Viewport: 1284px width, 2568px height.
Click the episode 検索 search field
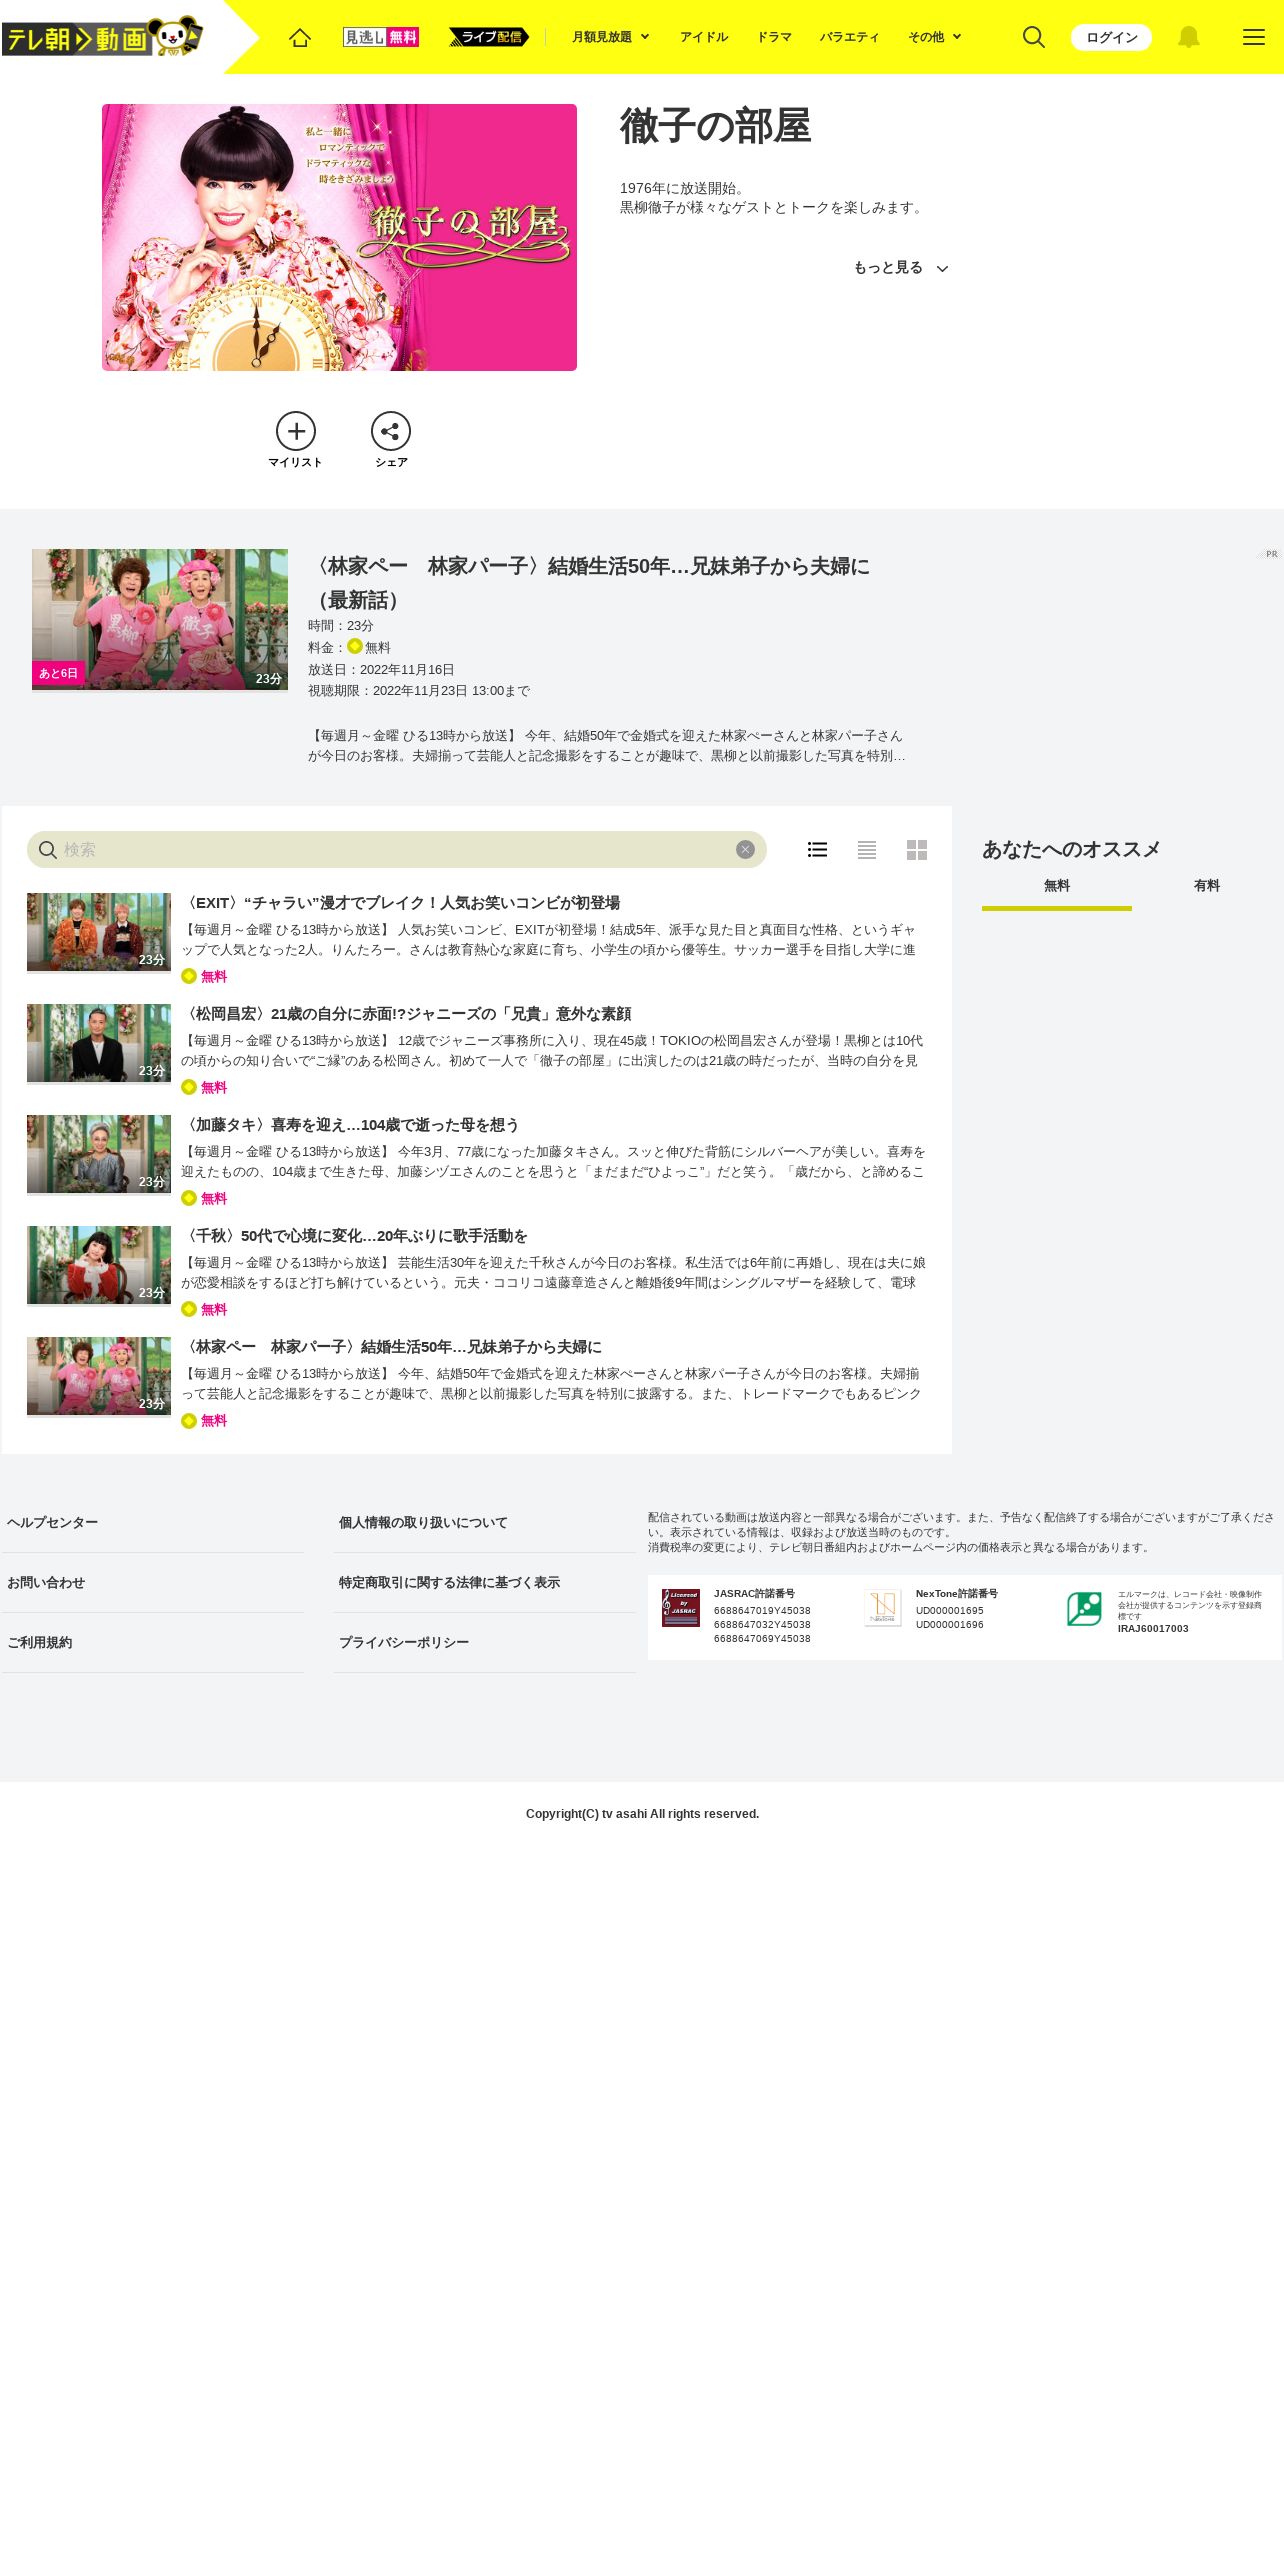(x=397, y=850)
